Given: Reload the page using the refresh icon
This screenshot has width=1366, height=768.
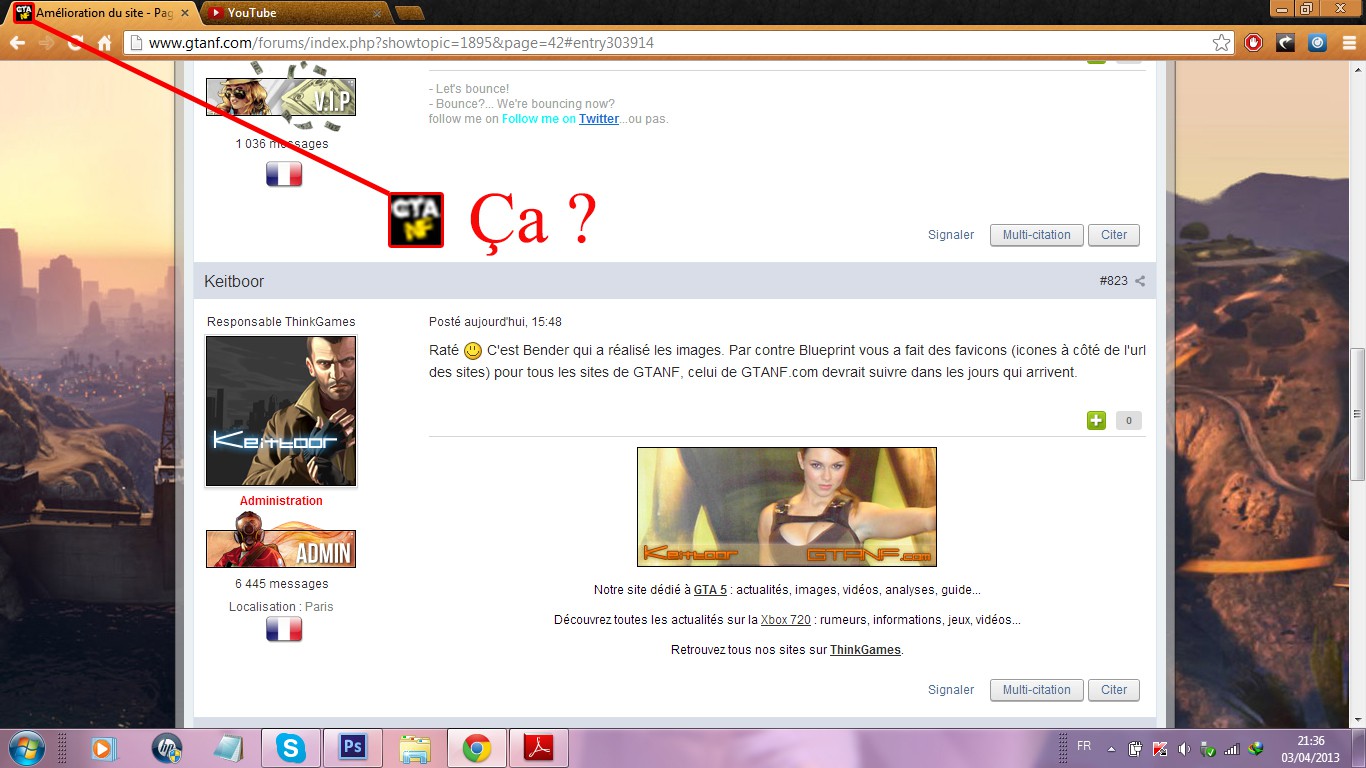Looking at the screenshot, I should [x=75, y=43].
